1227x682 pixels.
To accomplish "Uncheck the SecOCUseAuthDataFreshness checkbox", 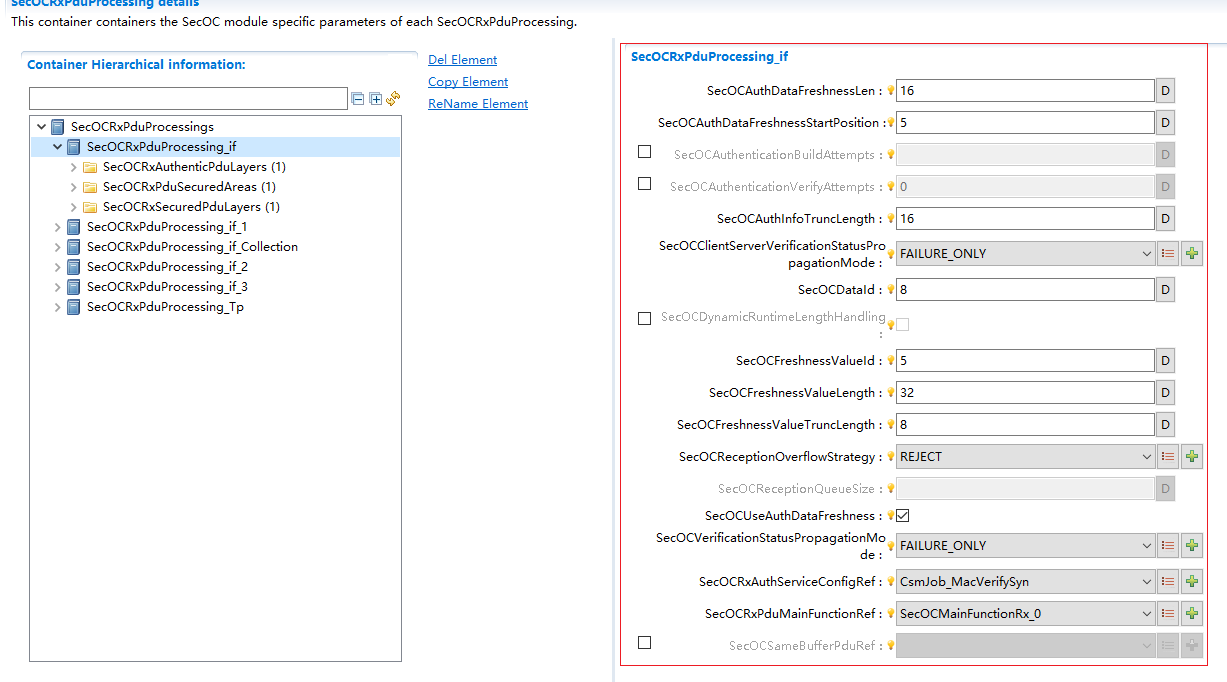I will 903,515.
